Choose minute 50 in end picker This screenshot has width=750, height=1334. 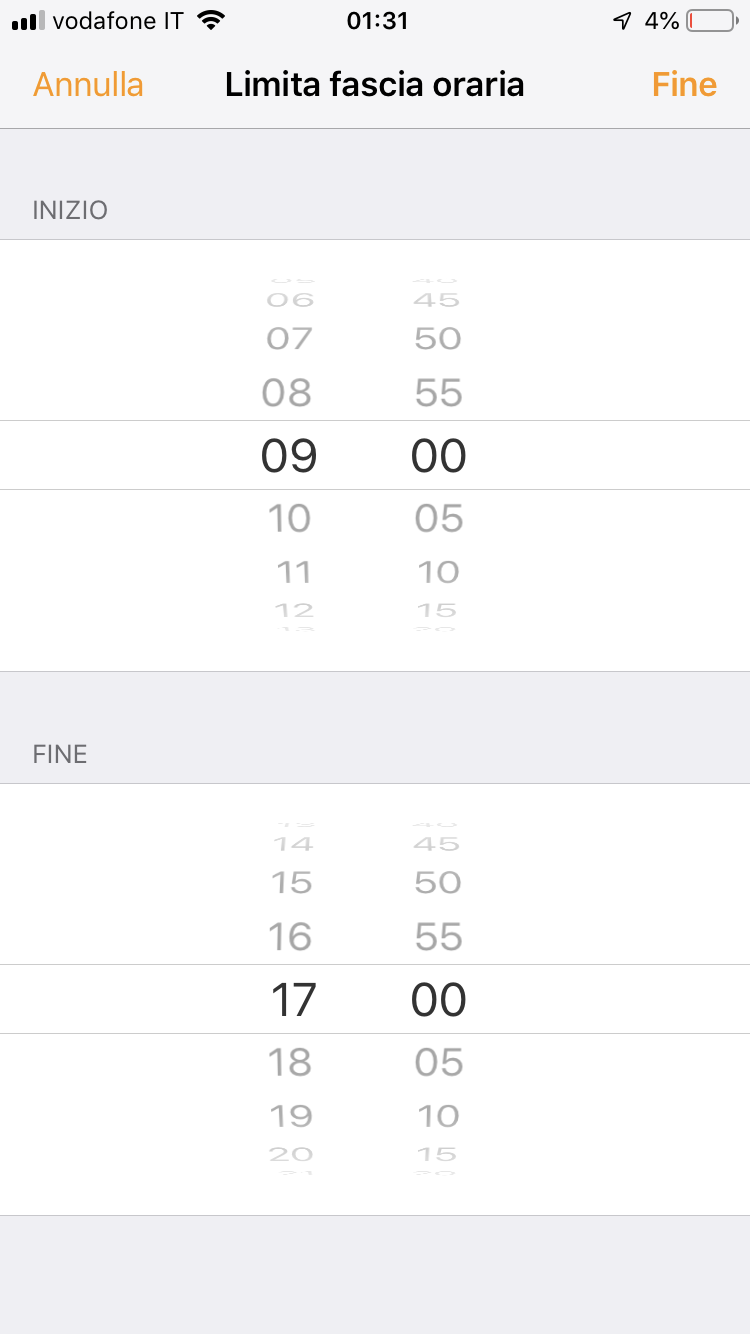tap(438, 882)
